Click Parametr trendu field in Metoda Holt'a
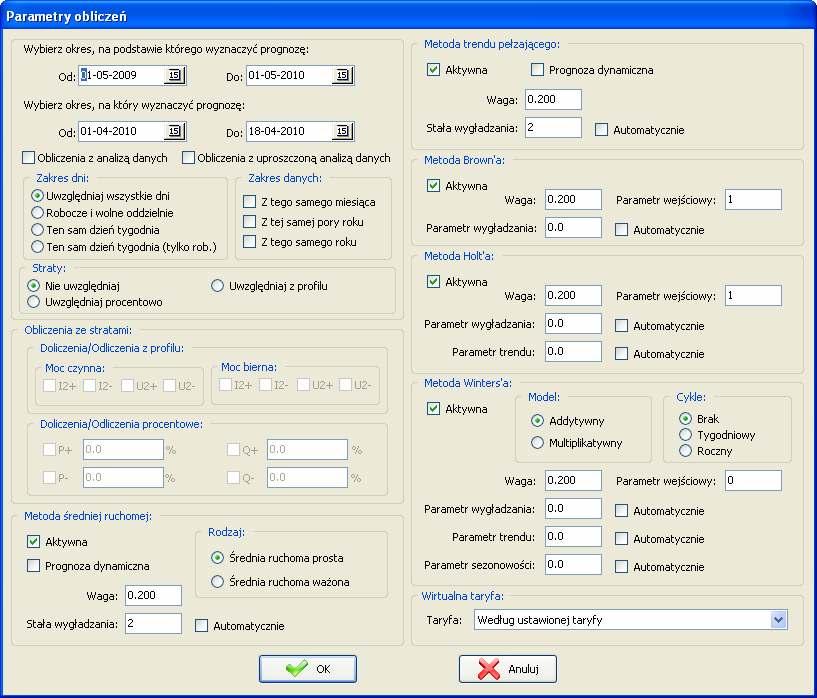817x698 pixels. (573, 352)
